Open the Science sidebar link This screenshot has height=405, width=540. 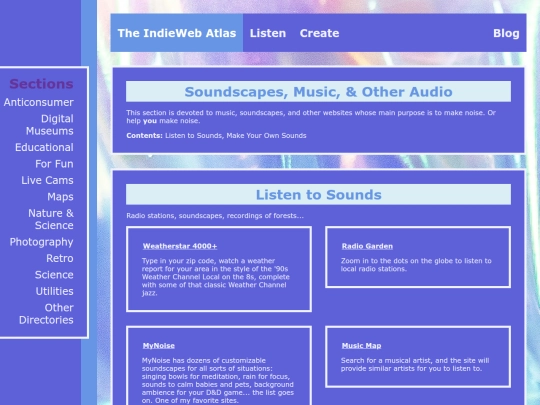[x=54, y=275]
